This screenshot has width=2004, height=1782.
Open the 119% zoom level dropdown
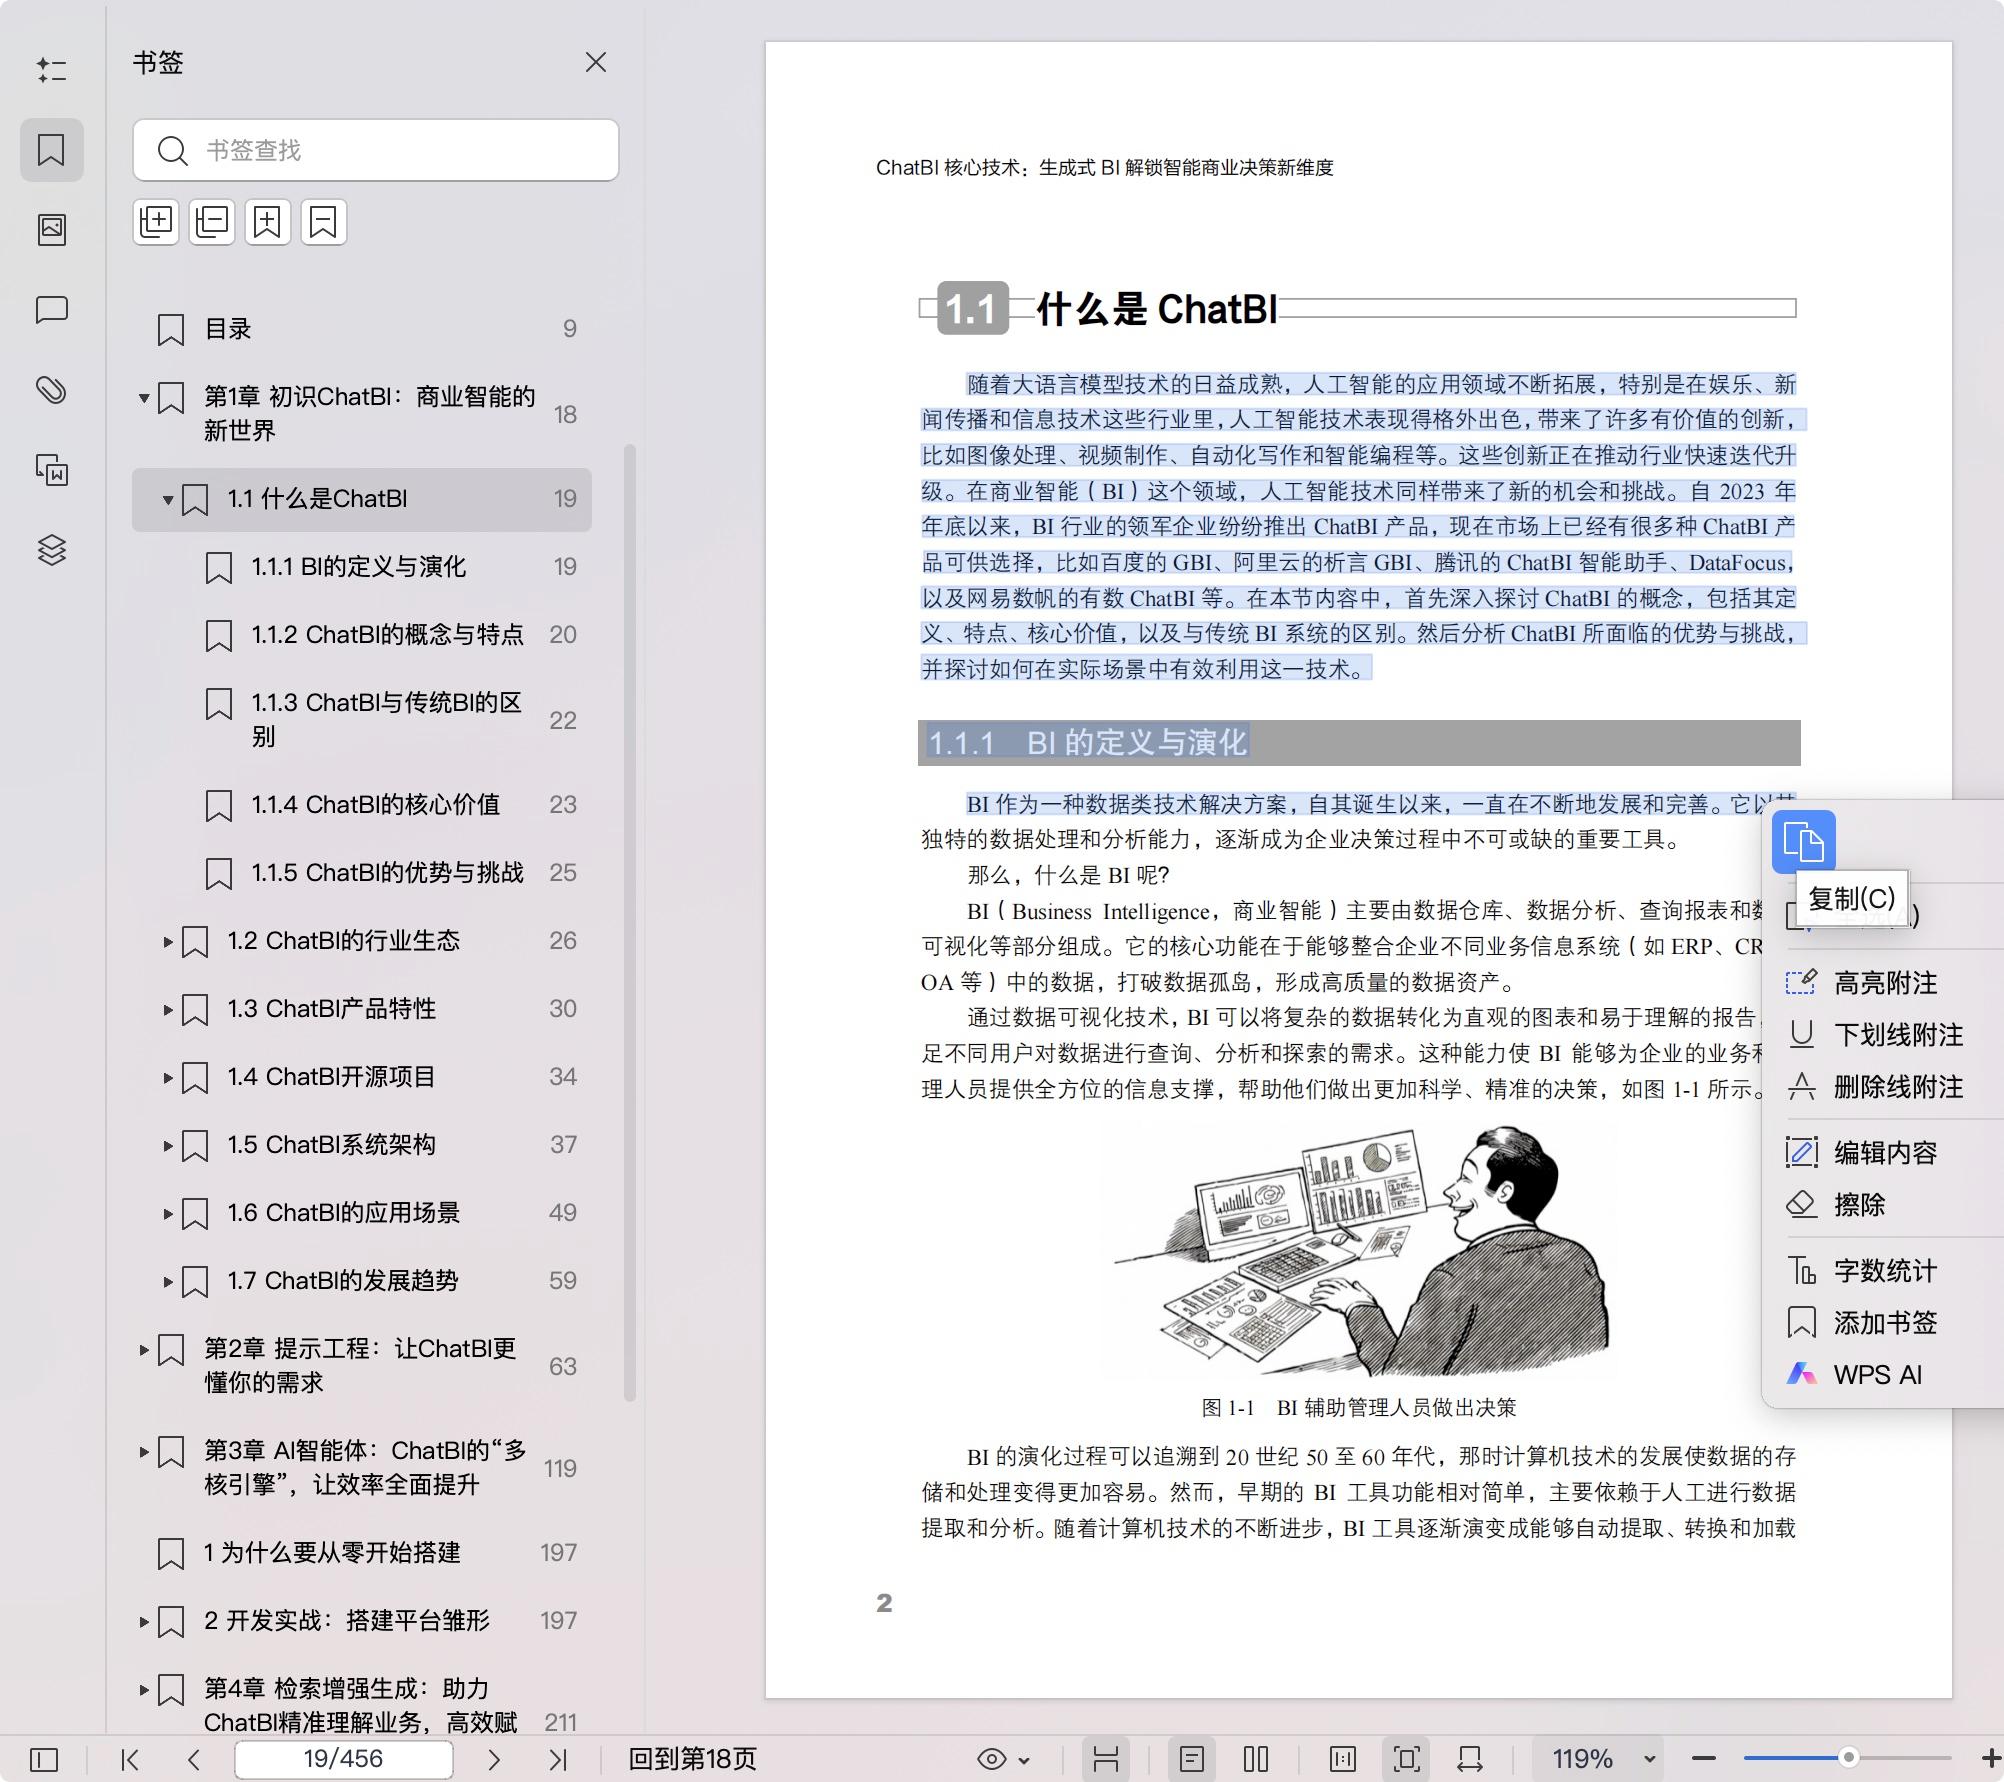pyautogui.click(x=1650, y=1759)
